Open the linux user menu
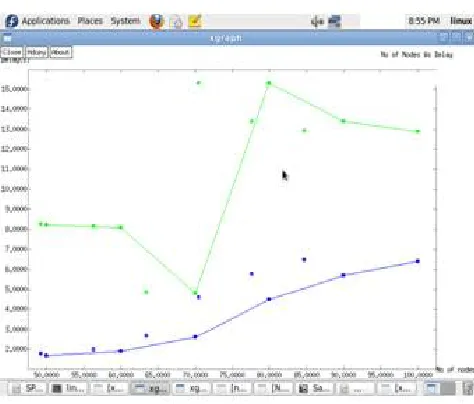 pyautogui.click(x=461, y=21)
